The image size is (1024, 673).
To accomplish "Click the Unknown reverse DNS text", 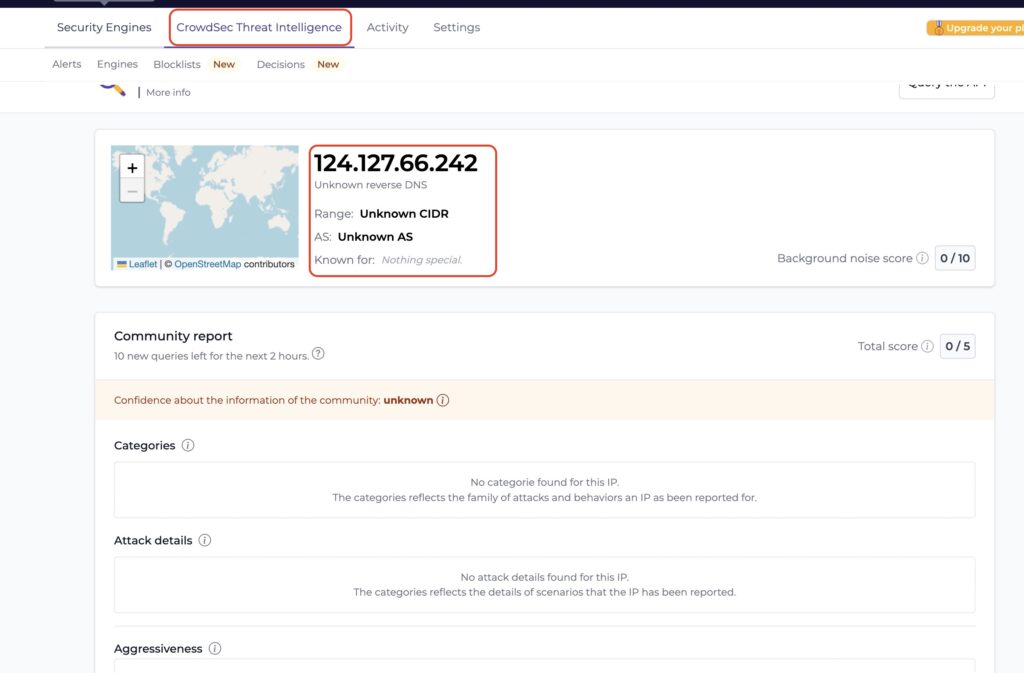I will point(370,185).
